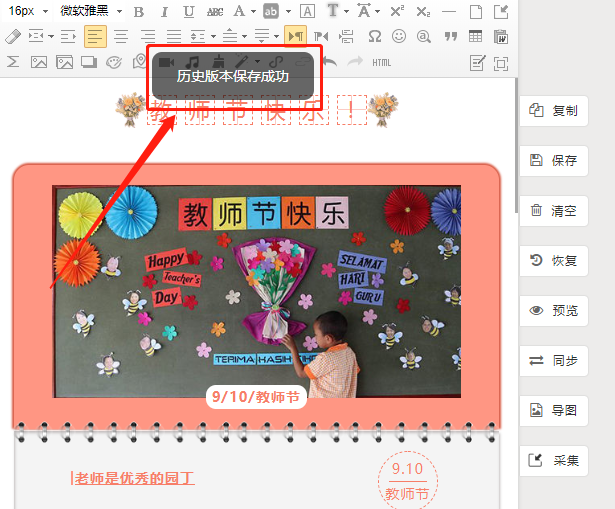The height and width of the screenshot is (509, 615).
Task: Expand the background color picker arrow
Action: coord(288,12)
